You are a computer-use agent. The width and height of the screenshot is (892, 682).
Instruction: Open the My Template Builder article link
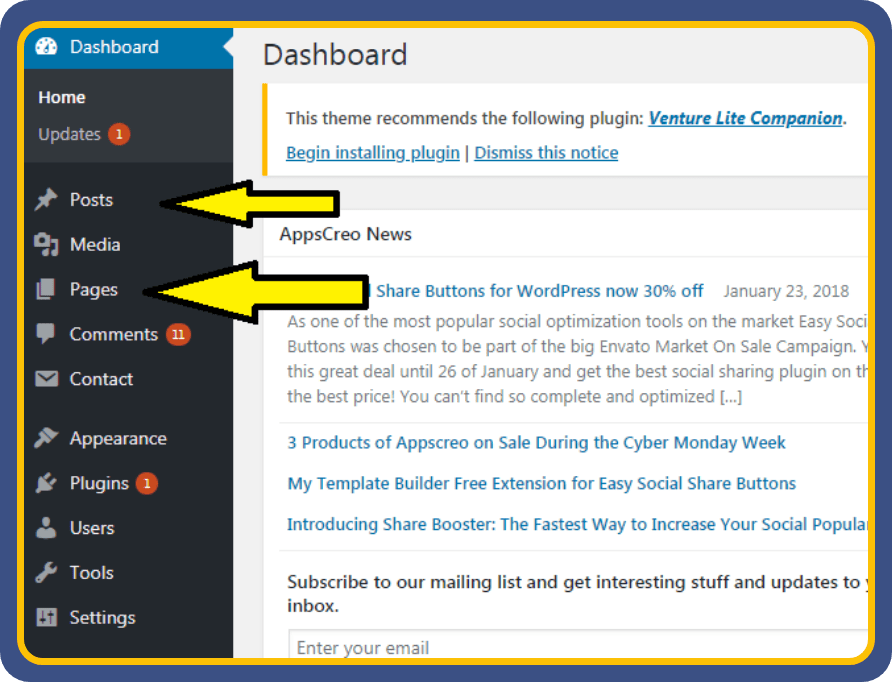point(541,483)
